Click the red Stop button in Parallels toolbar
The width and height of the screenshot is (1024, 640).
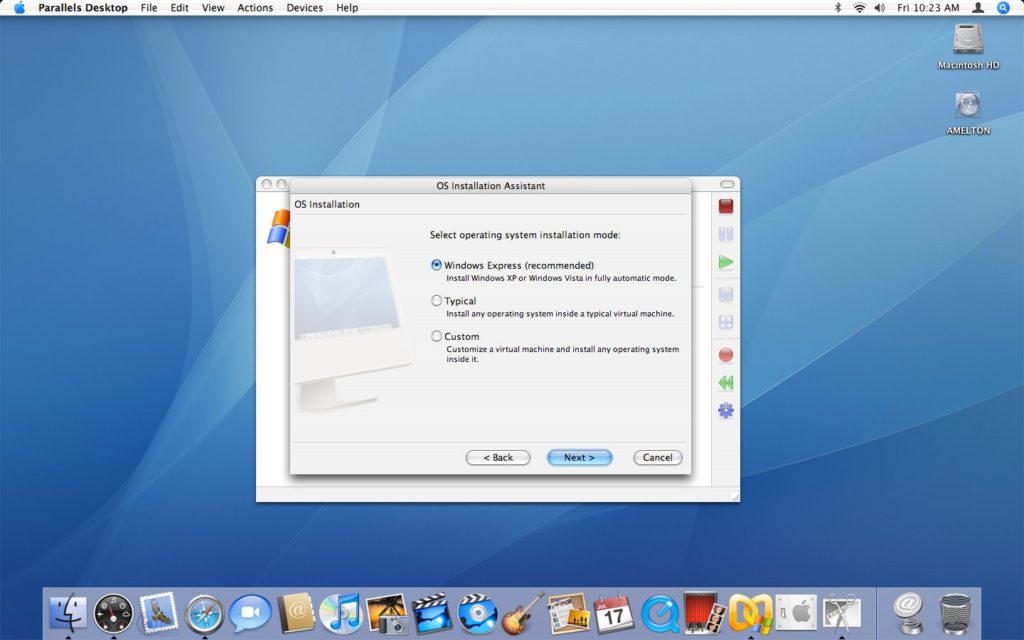[726, 206]
